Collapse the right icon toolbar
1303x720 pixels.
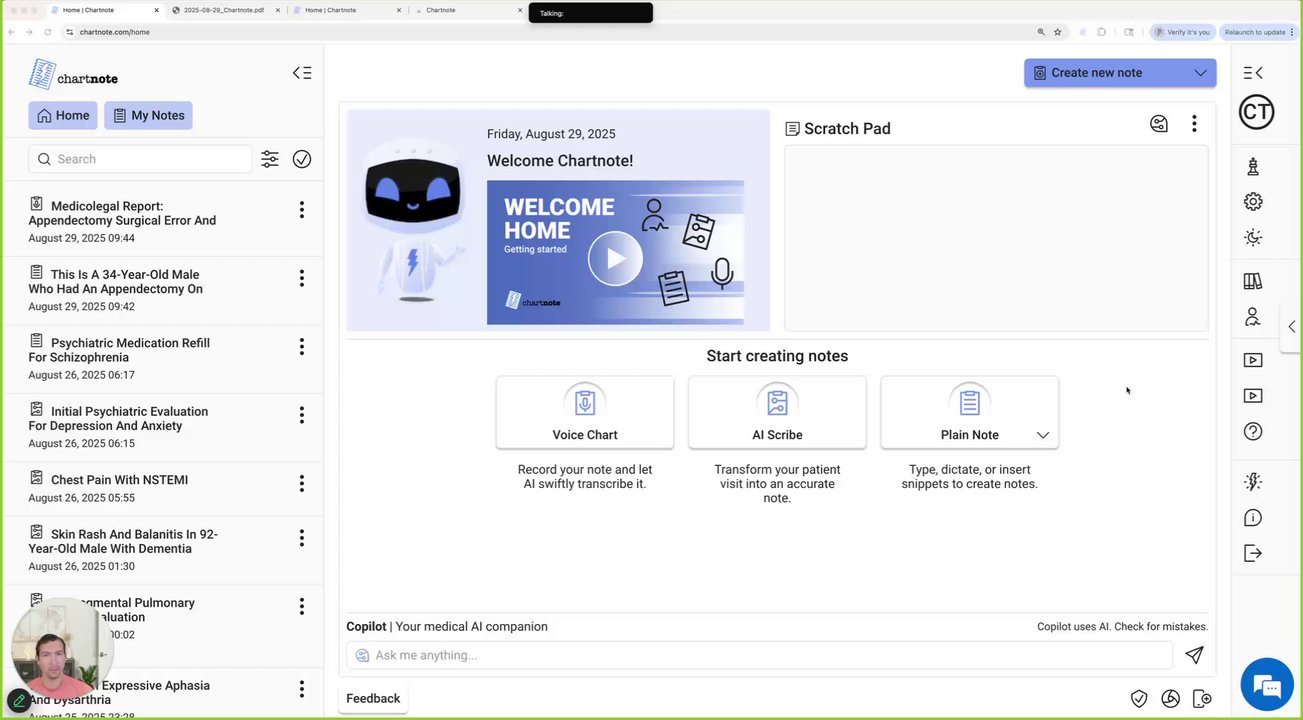pyautogui.click(x=1253, y=73)
